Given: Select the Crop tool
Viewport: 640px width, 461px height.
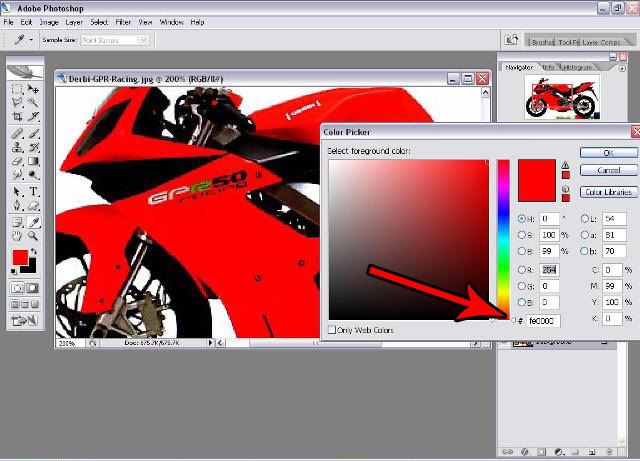Looking at the screenshot, I should click(17, 116).
